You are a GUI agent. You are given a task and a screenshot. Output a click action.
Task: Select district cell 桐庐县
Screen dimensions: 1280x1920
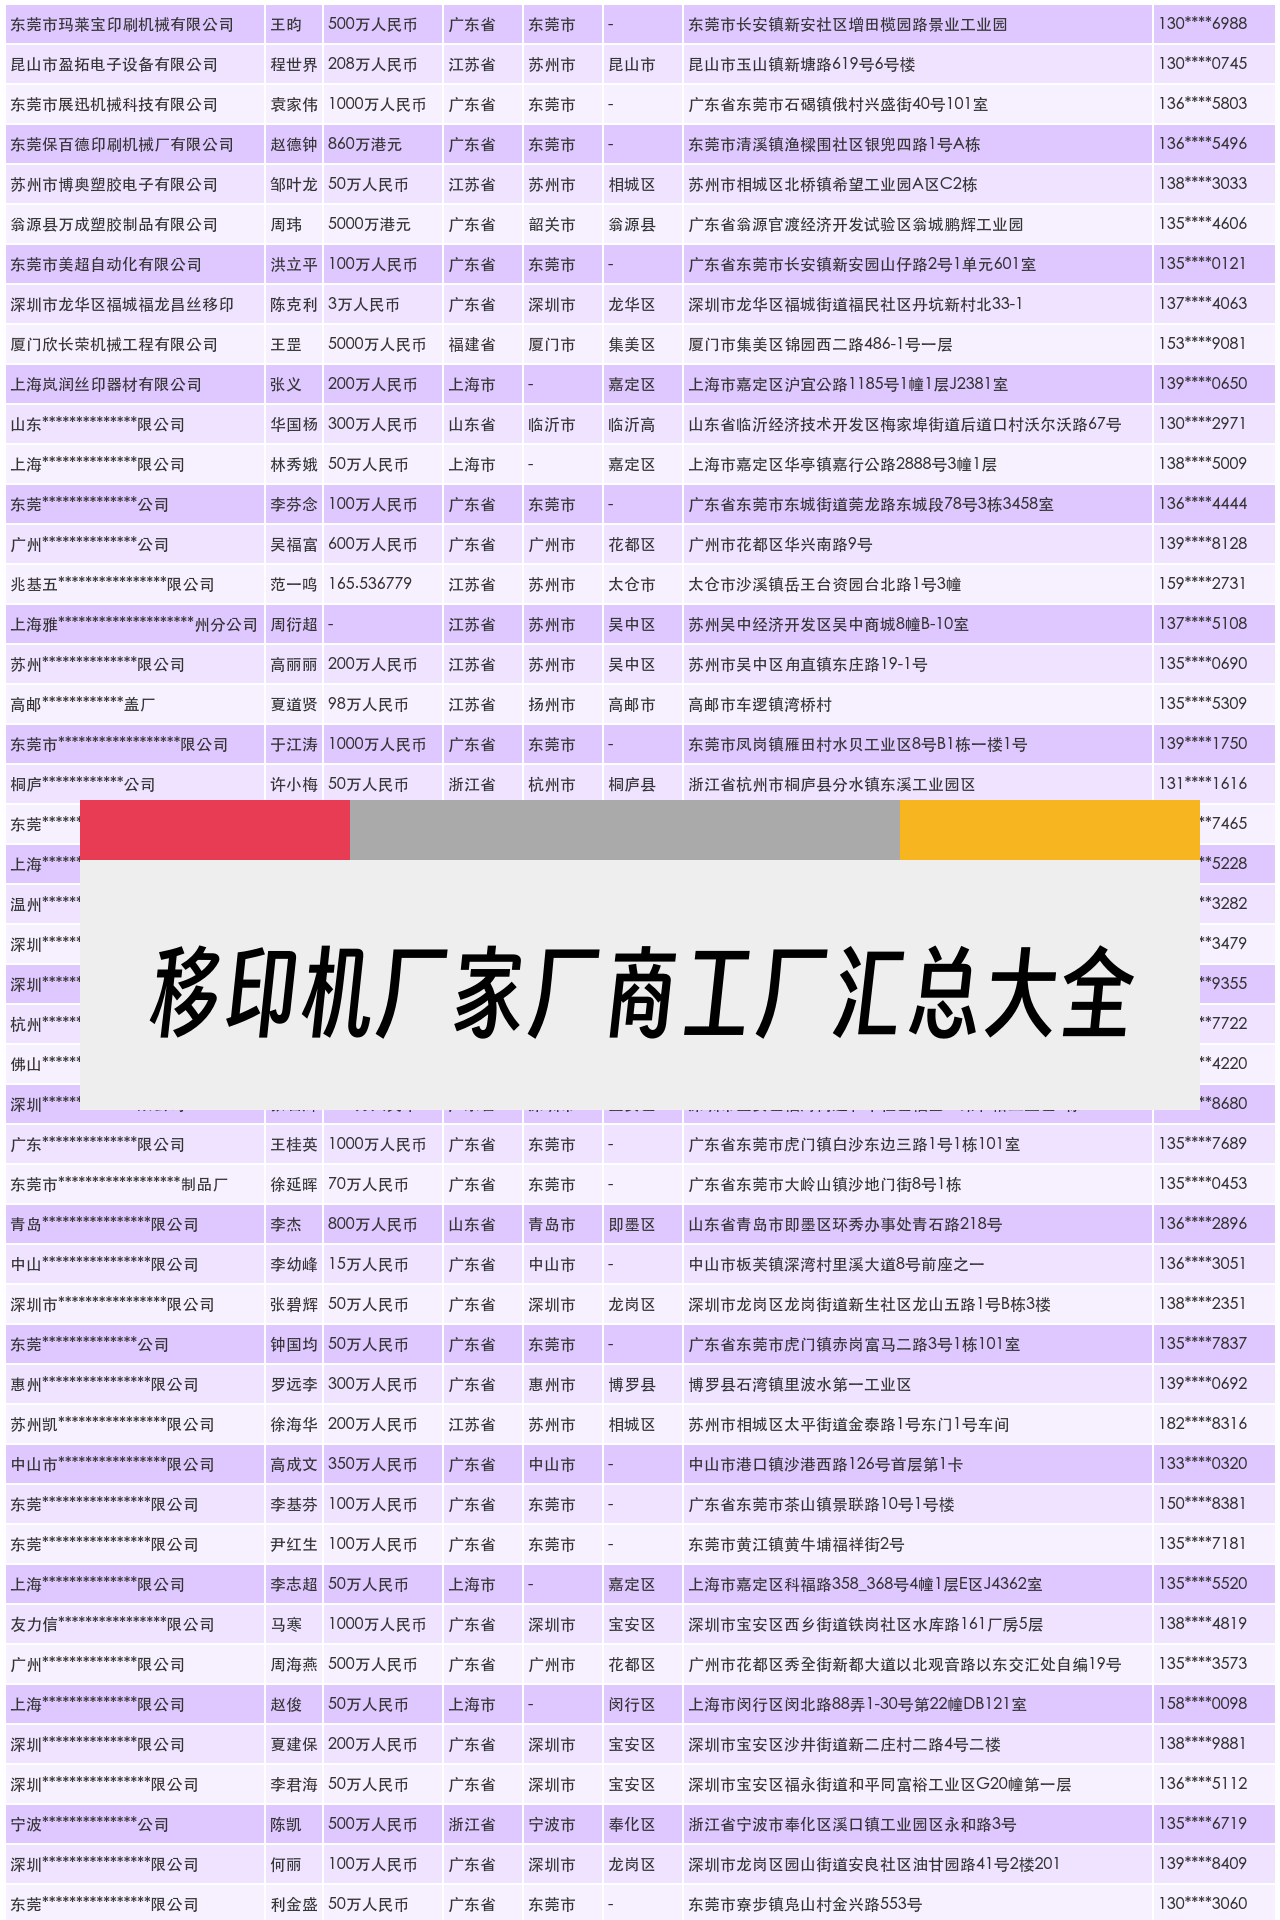pos(632,784)
